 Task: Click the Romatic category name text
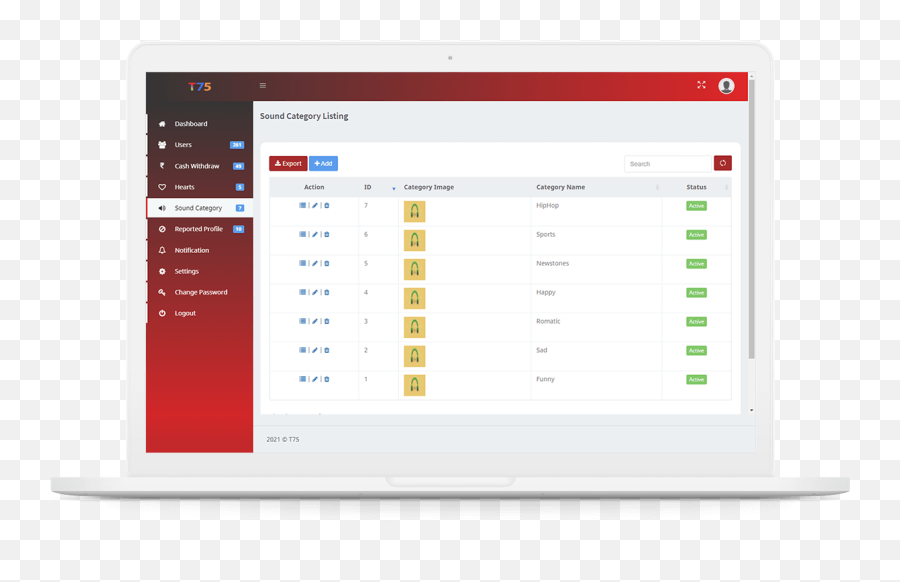(x=548, y=321)
